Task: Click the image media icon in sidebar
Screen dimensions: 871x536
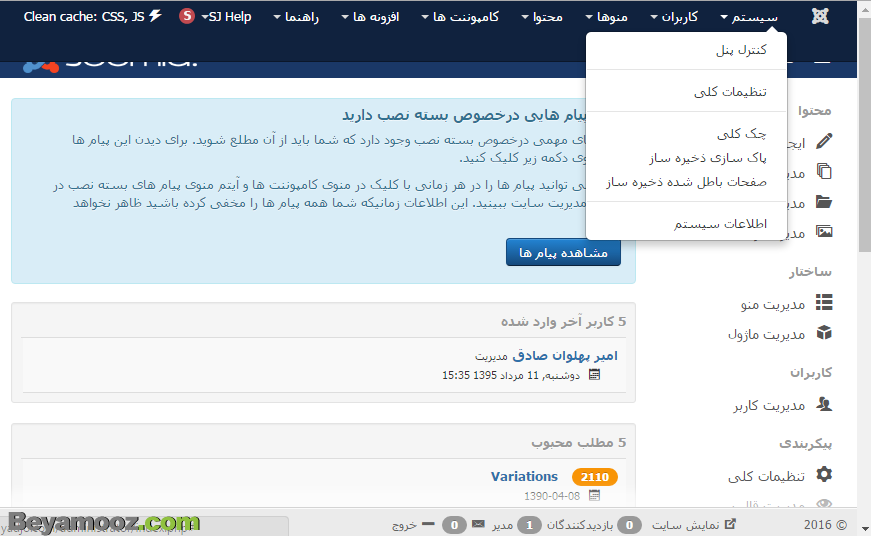Action: [x=824, y=231]
